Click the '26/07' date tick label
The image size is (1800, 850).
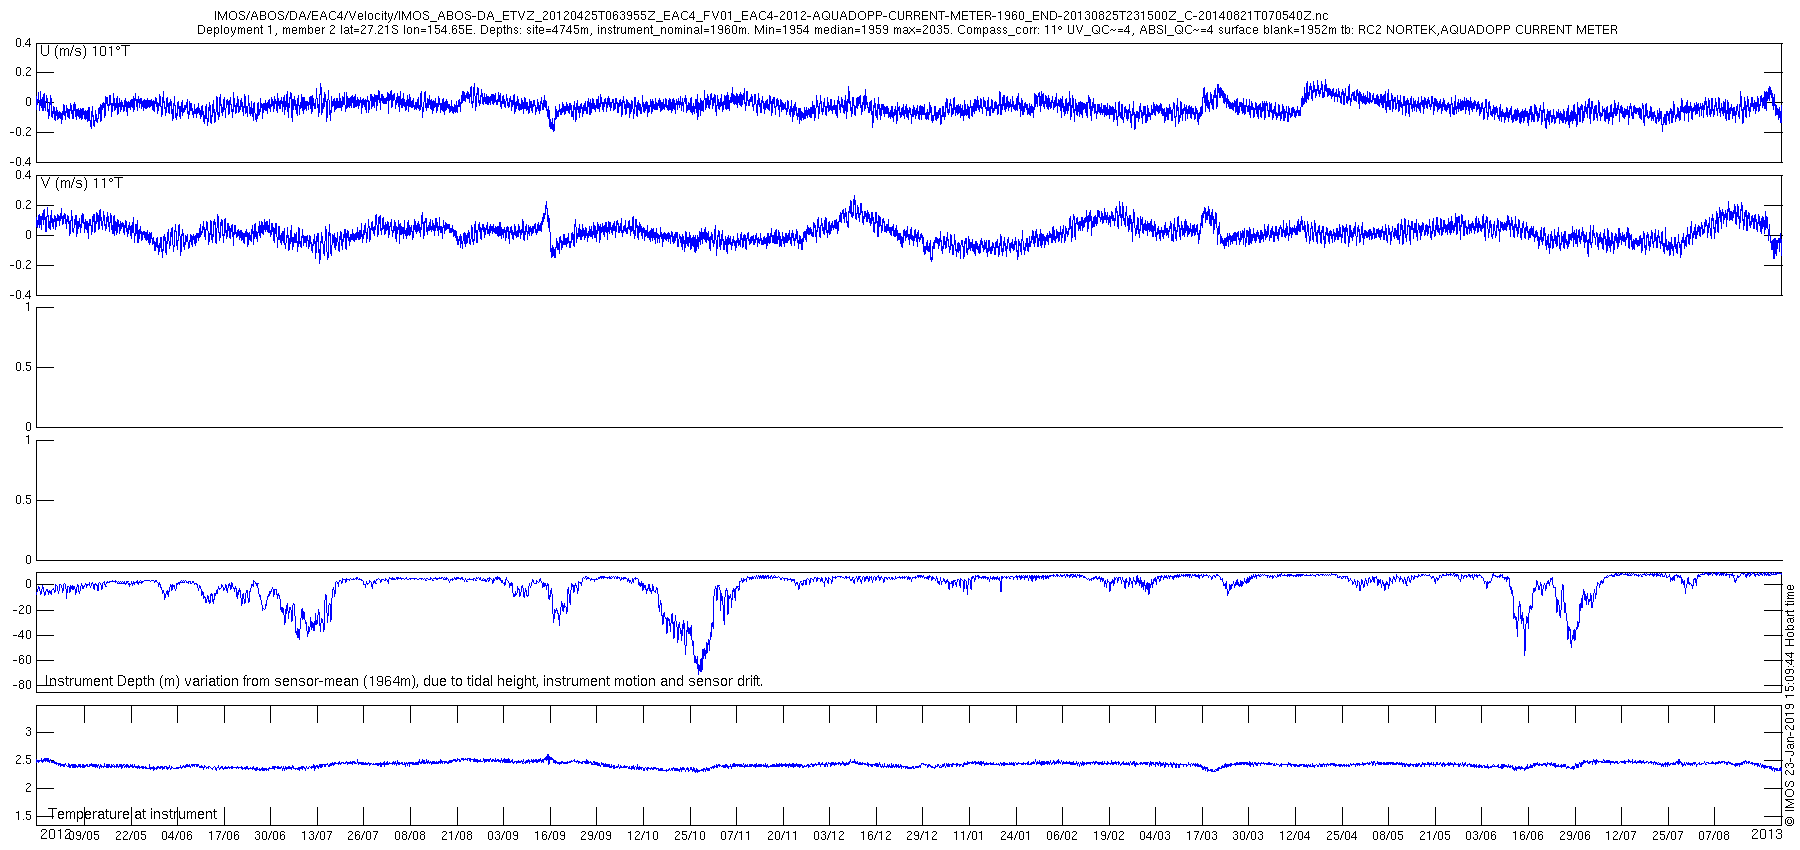(363, 836)
